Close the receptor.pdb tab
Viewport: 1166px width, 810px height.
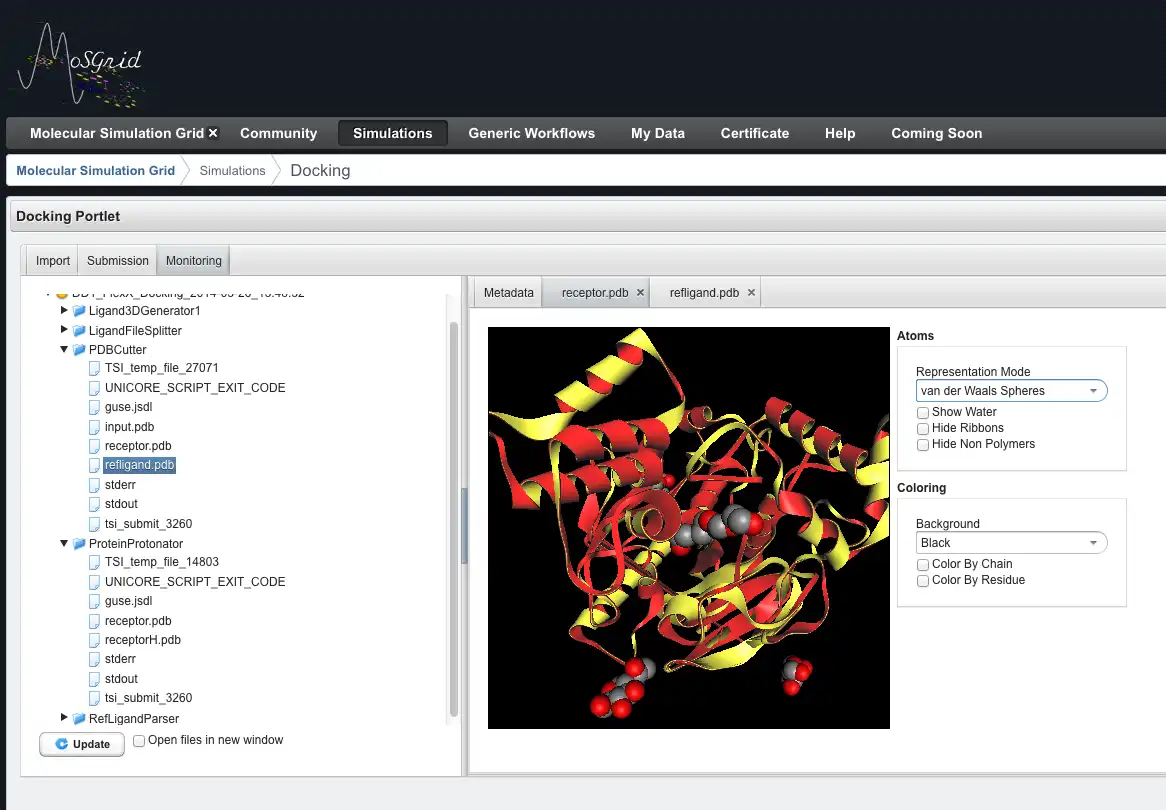point(640,293)
